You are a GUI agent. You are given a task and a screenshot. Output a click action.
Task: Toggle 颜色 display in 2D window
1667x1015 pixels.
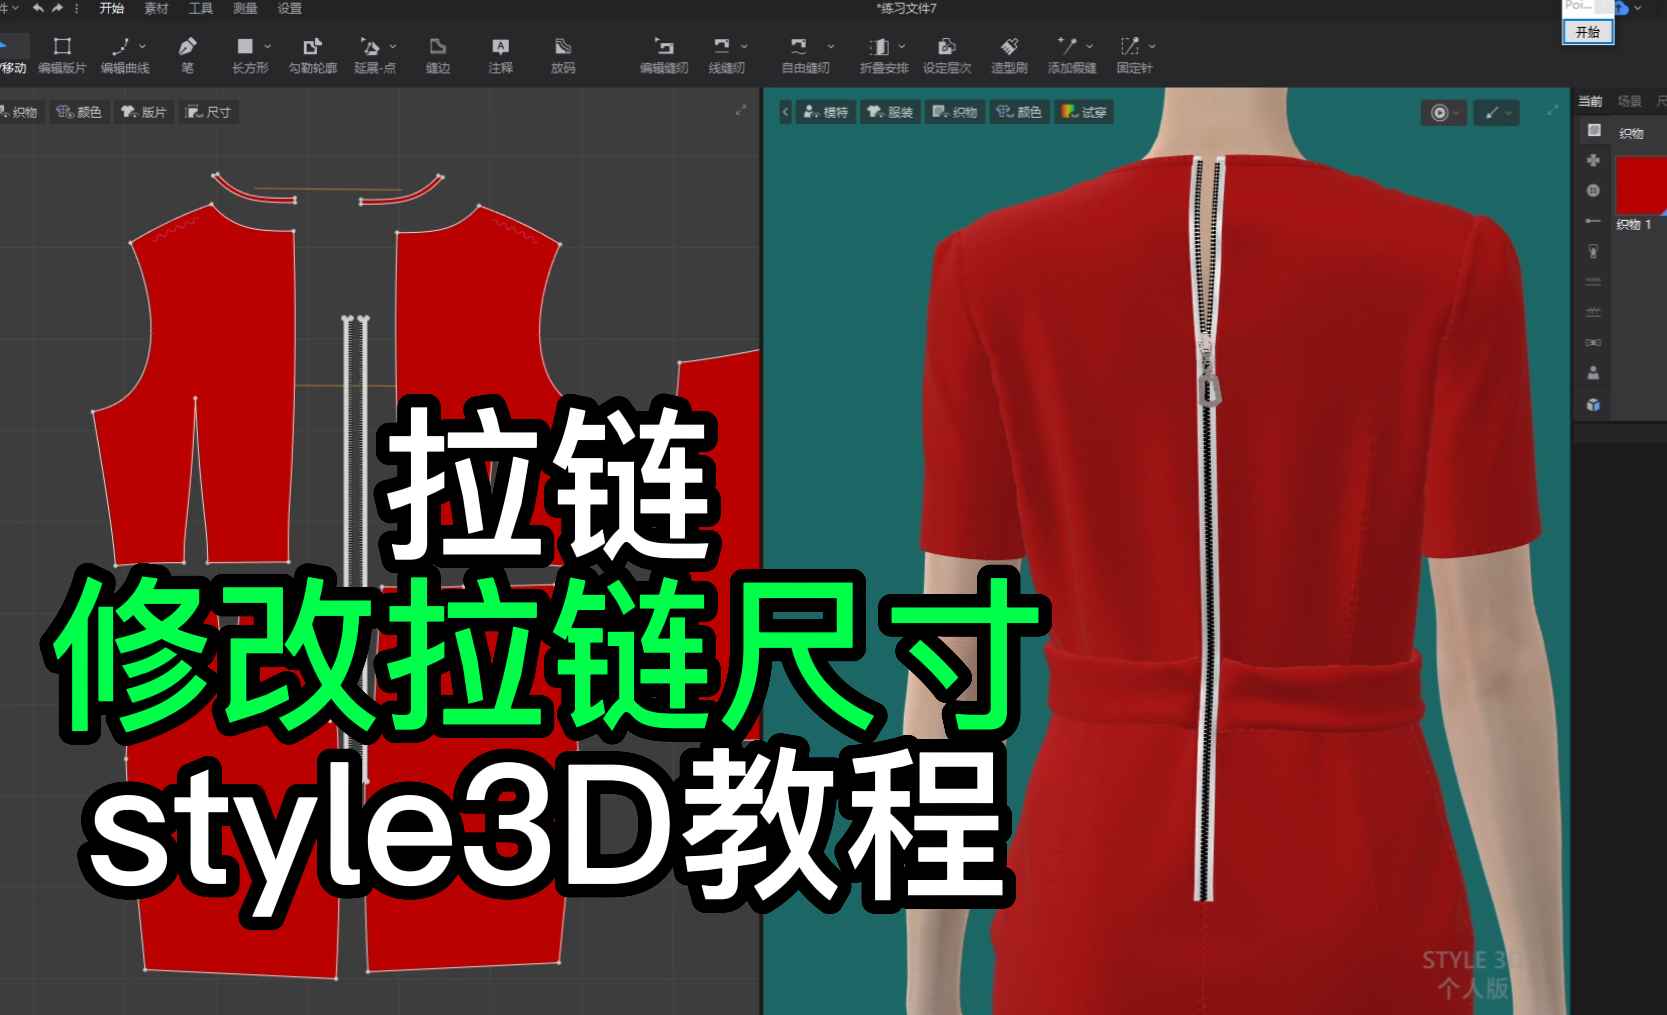[x=79, y=112]
